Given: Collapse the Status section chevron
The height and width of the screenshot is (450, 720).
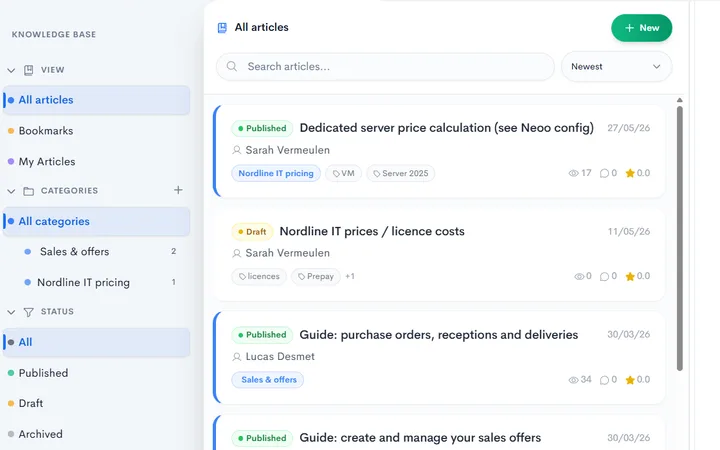Looking at the screenshot, I should click(11, 312).
